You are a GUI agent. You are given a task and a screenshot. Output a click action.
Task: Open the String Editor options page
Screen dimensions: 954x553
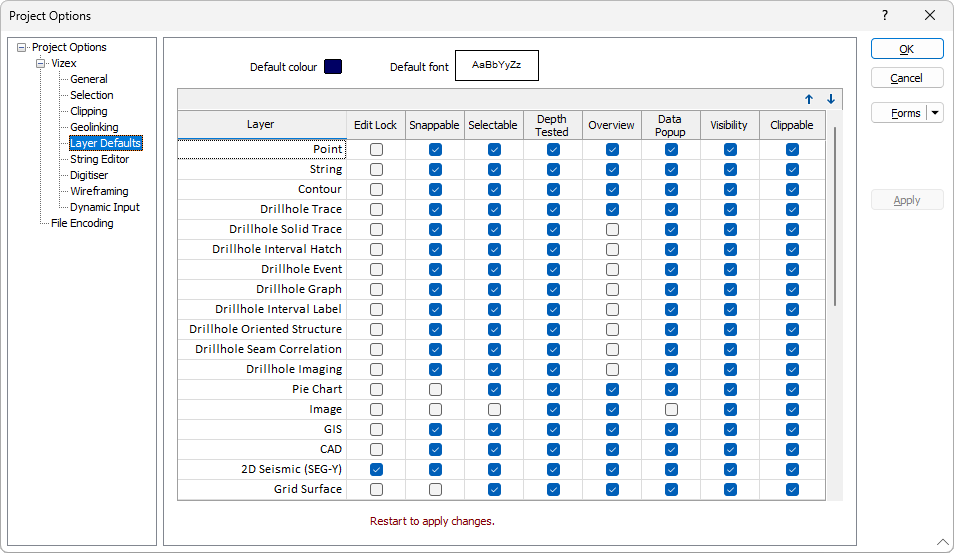click(100, 159)
